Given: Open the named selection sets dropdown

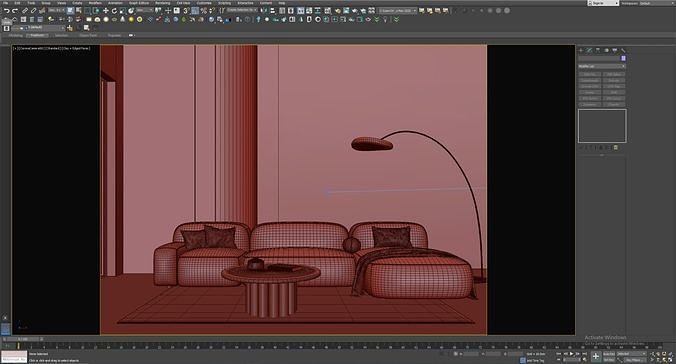Looking at the screenshot, I should click(x=242, y=10).
